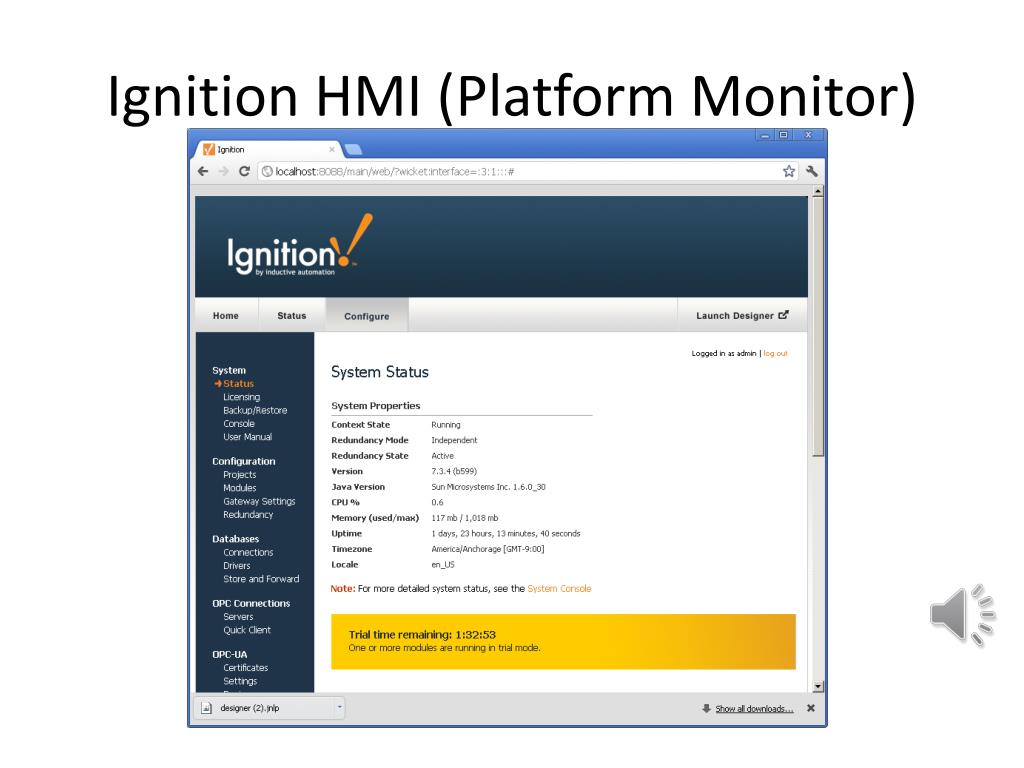Open Redundancy configuration page

[248, 515]
